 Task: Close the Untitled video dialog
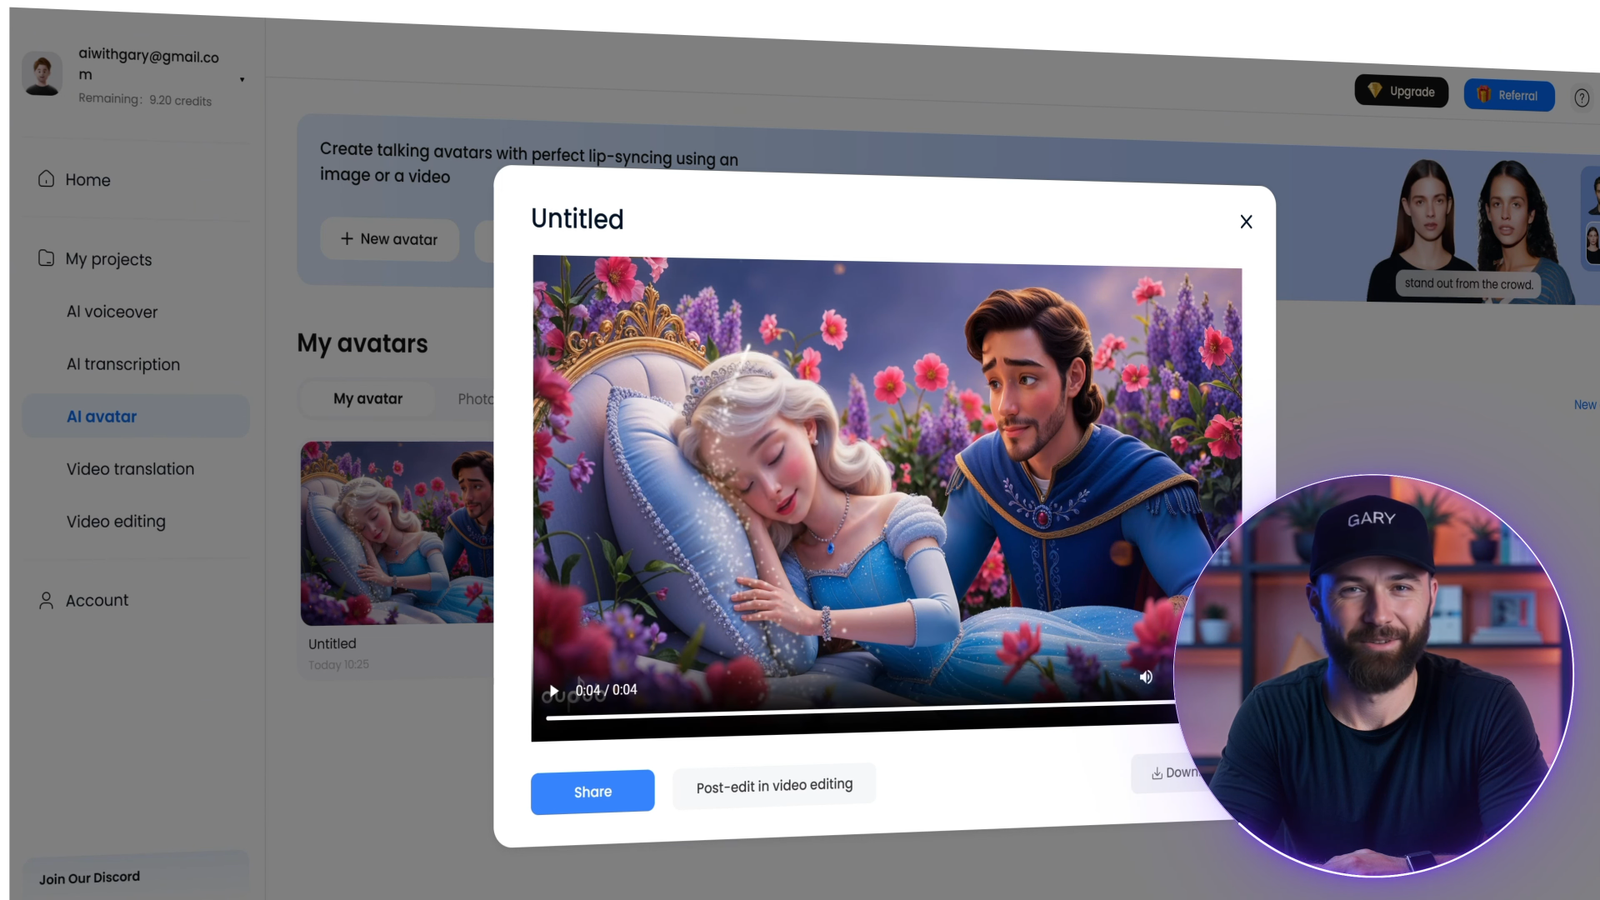coord(1246,222)
